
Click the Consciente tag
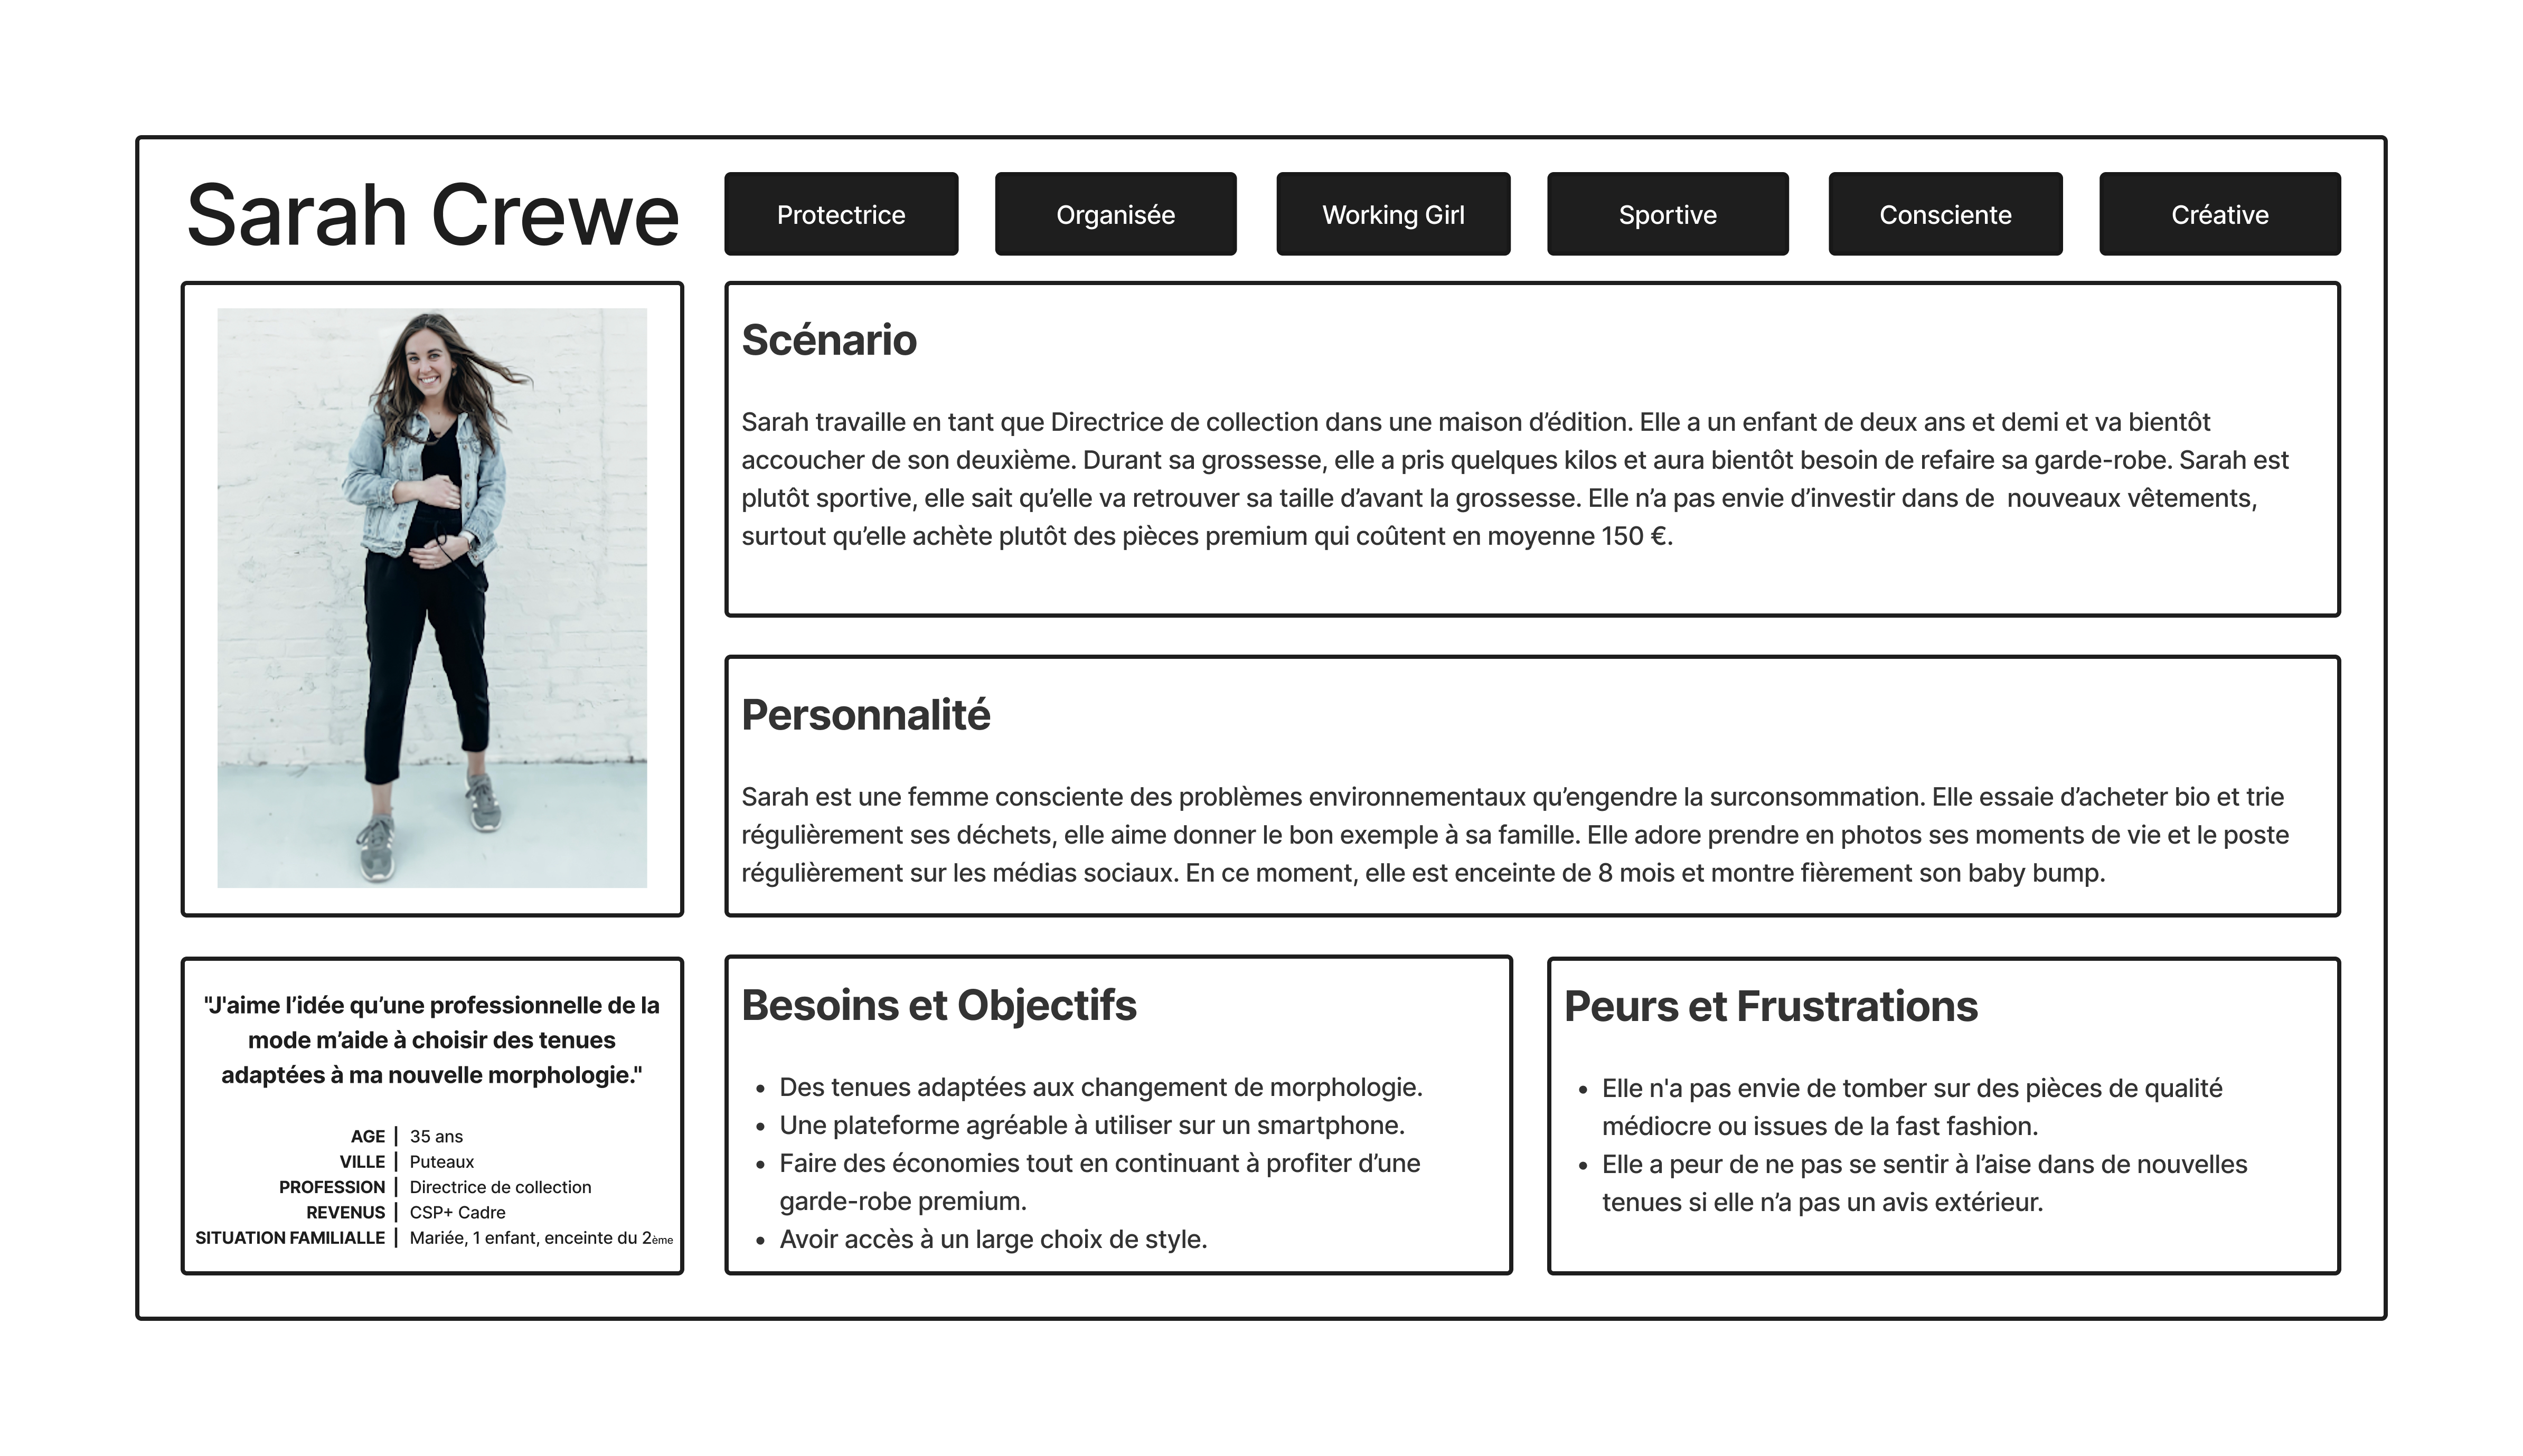(1945, 214)
